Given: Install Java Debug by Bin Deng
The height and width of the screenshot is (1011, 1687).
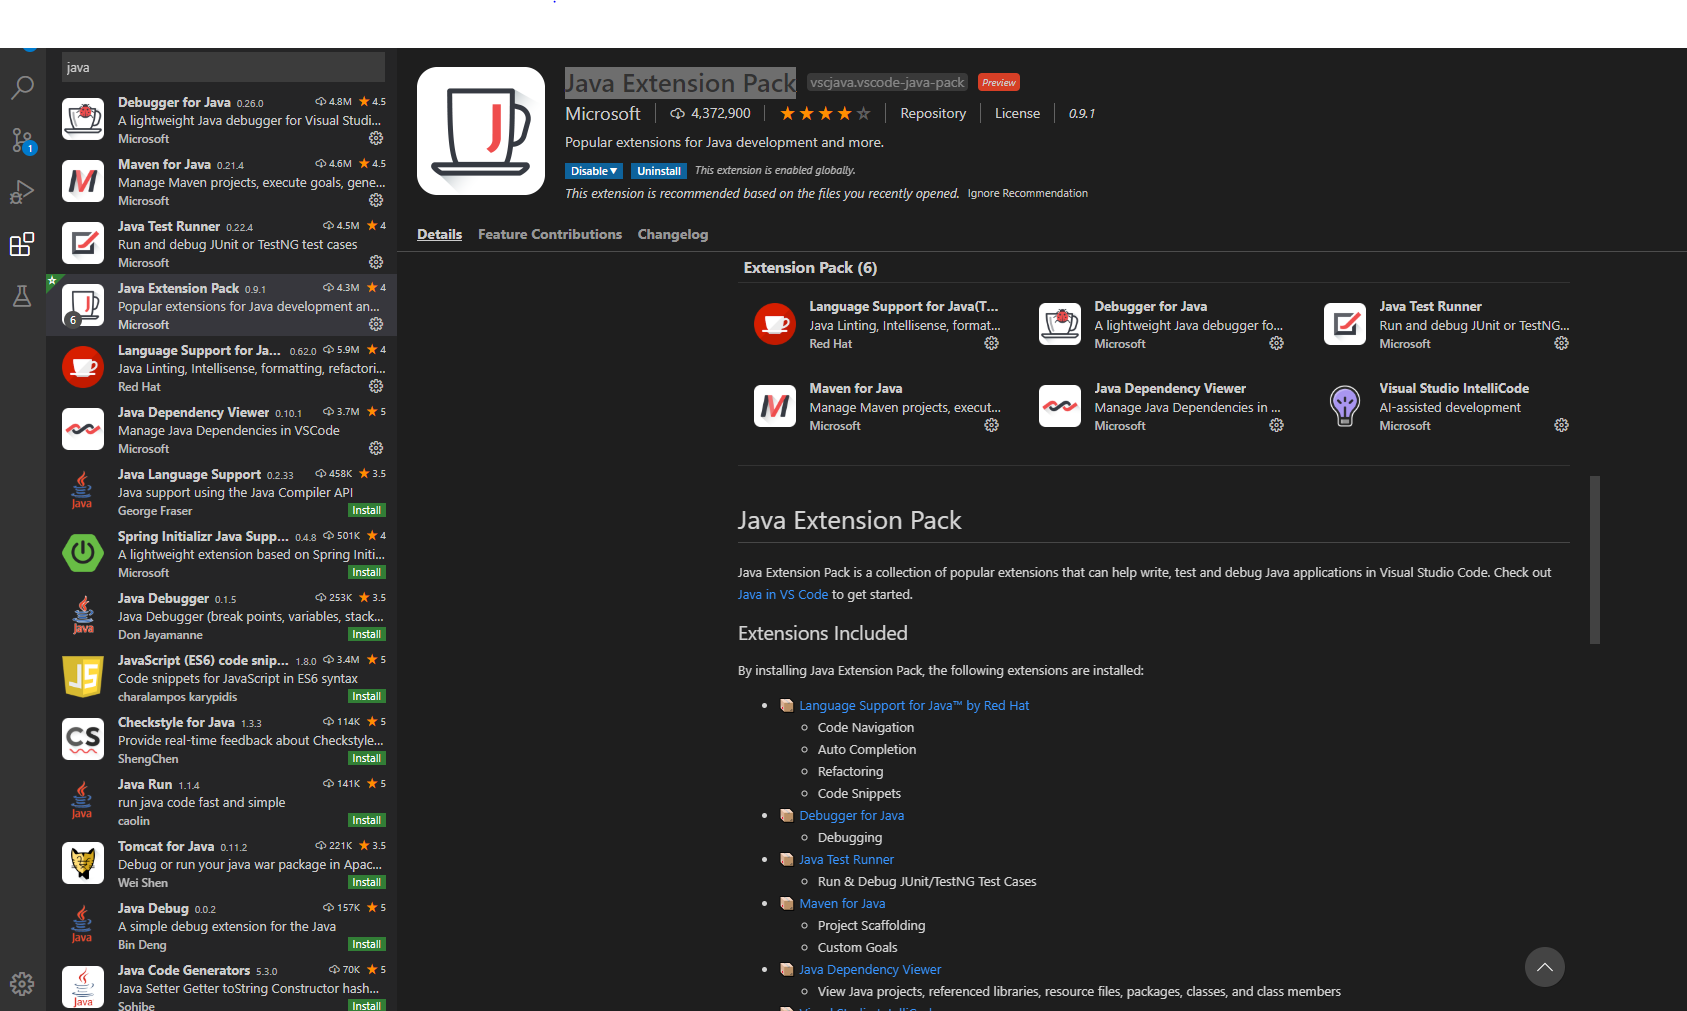Looking at the screenshot, I should point(366,944).
